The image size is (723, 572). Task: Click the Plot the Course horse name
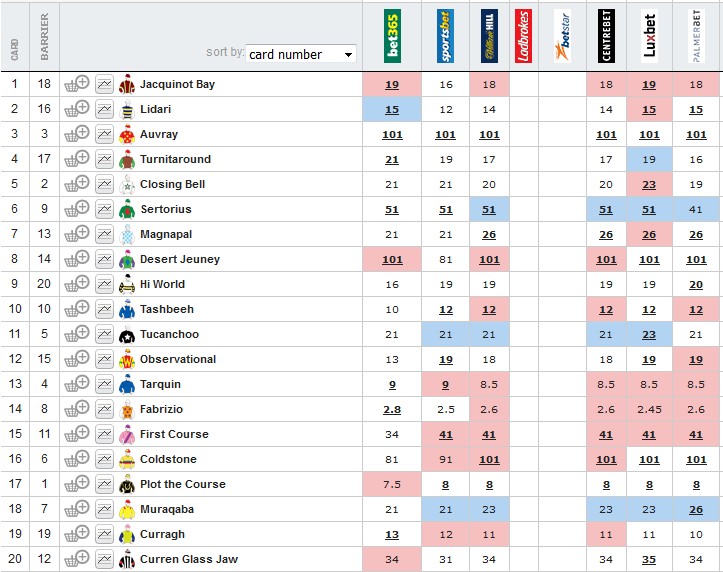click(182, 485)
